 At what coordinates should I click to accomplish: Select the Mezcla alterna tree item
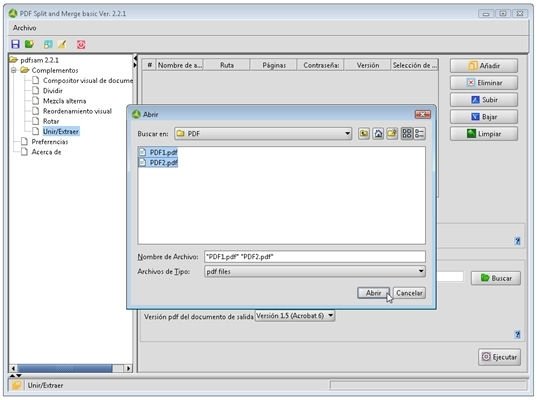(x=64, y=101)
